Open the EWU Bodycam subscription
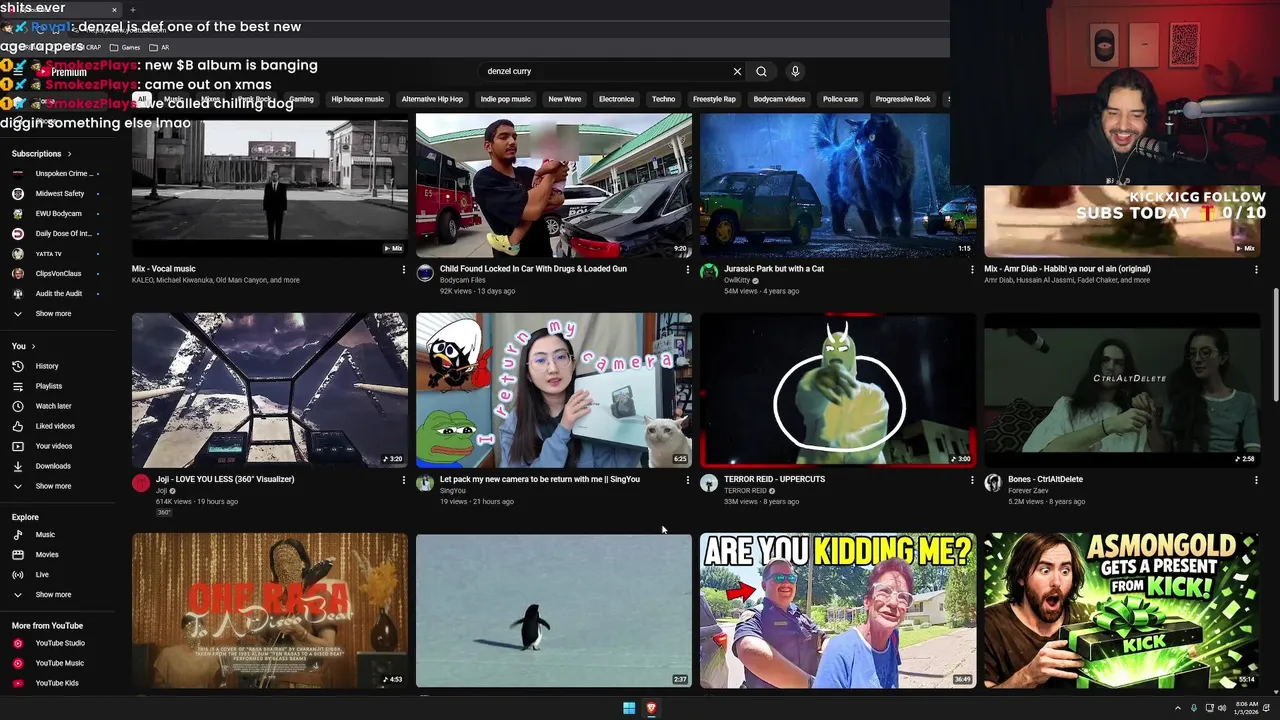The image size is (1280, 720). pyautogui.click(x=58, y=214)
